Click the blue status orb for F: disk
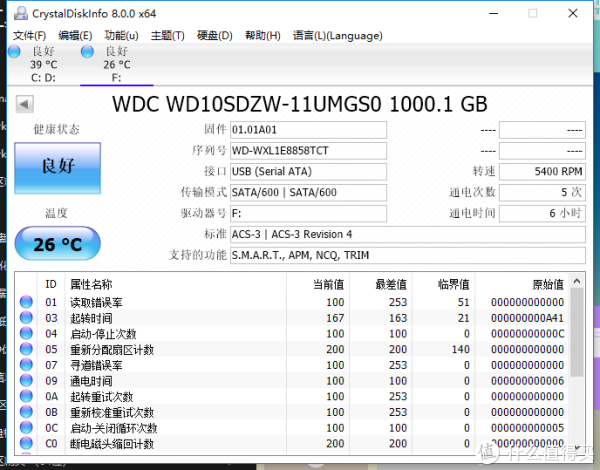600x470 pixels. (87, 51)
